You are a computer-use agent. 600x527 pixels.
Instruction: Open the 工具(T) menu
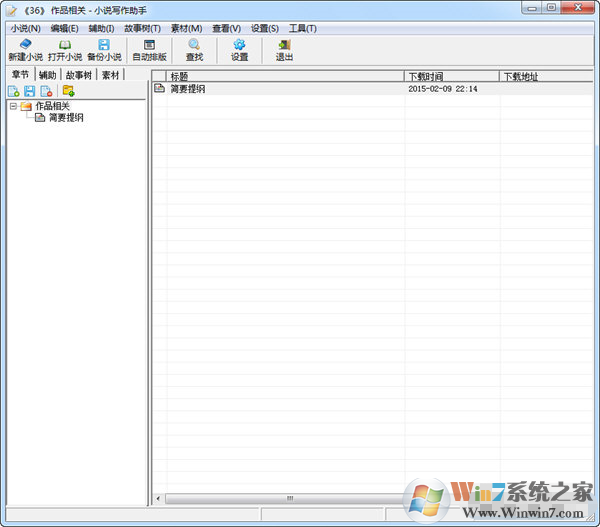303,28
